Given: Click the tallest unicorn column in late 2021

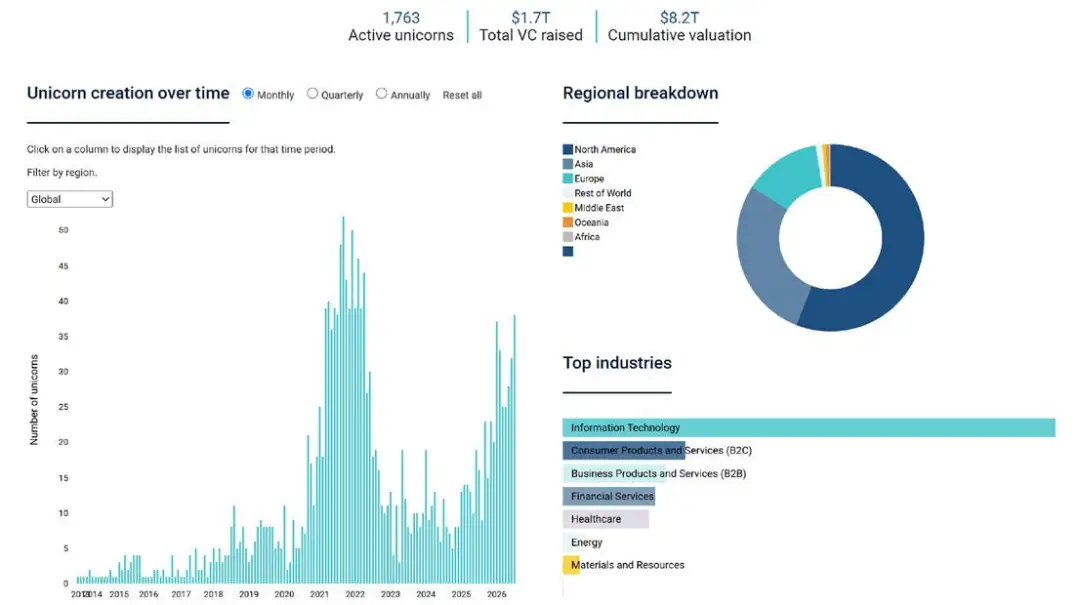Looking at the screenshot, I should coord(343,400).
